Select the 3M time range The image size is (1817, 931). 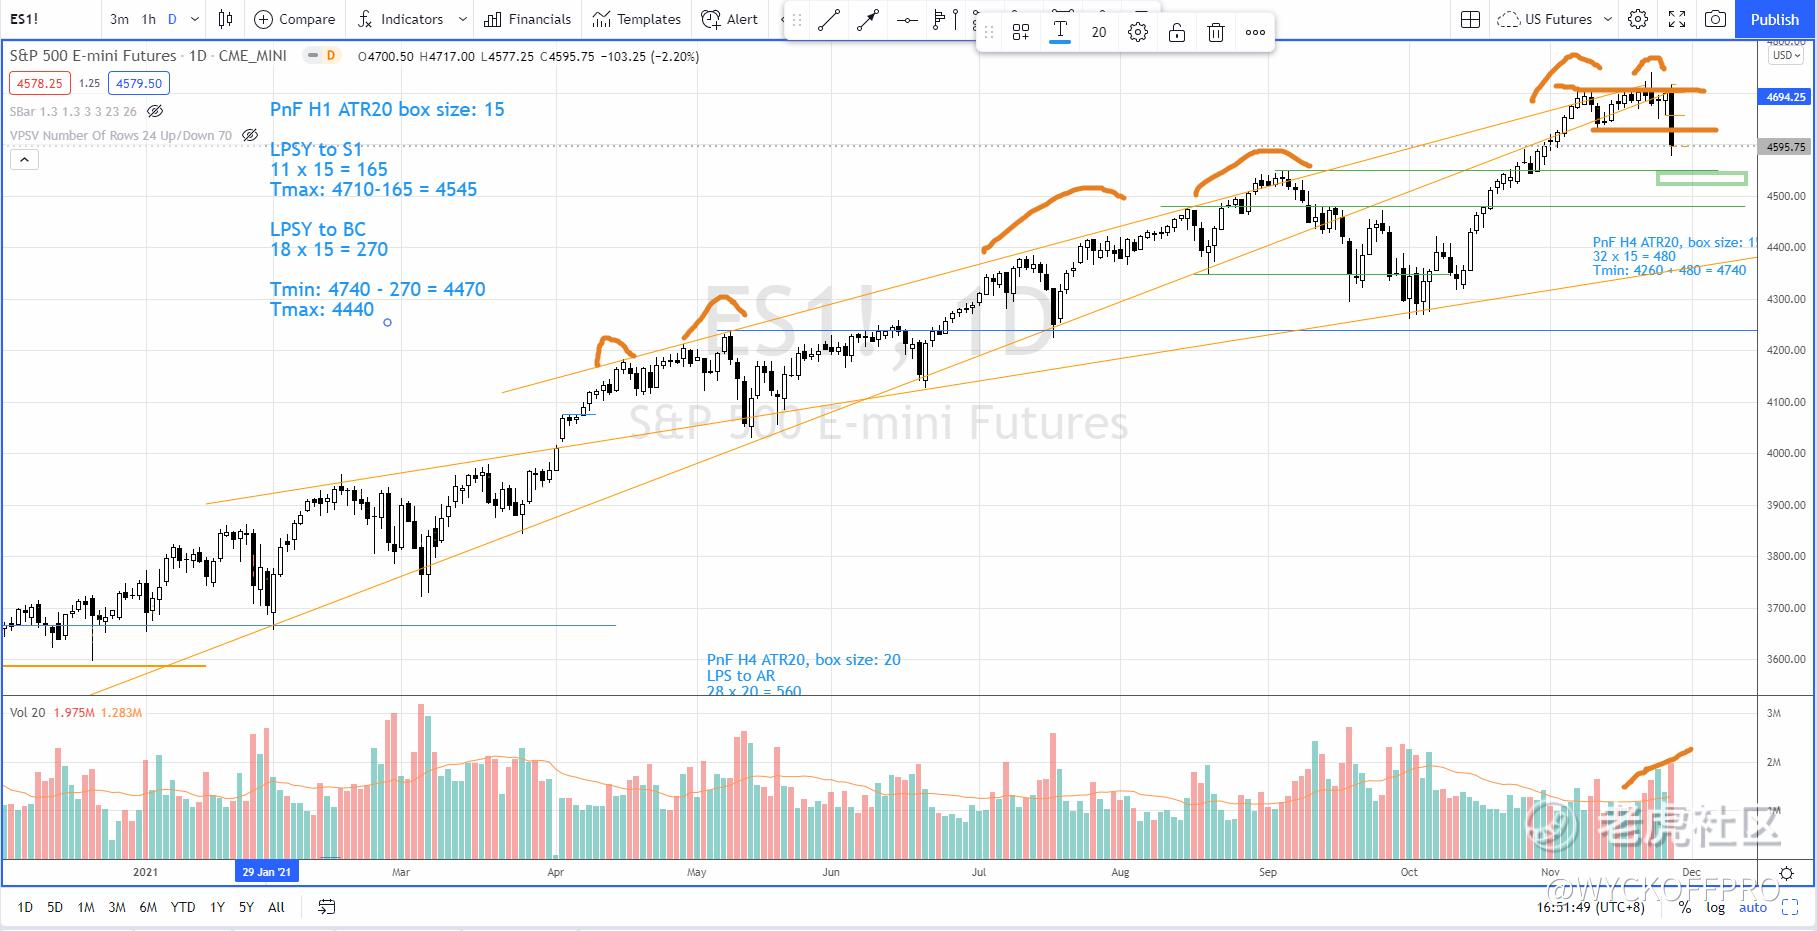pos(117,907)
